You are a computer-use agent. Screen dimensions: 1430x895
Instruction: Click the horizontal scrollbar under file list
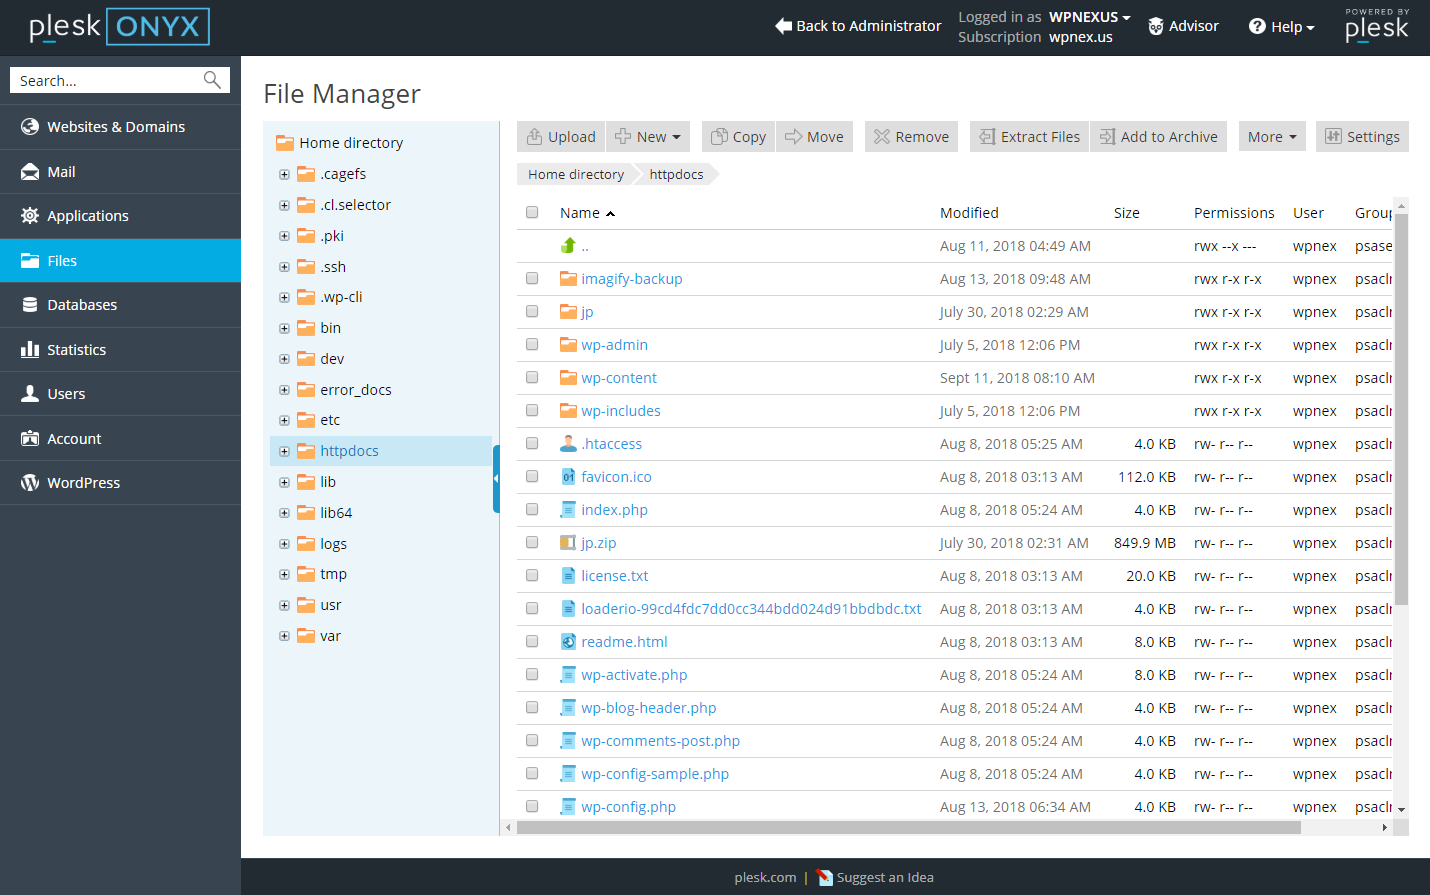pos(909,828)
